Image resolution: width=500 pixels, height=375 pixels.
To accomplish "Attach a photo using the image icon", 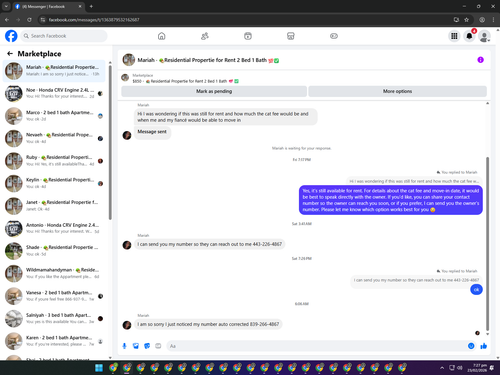I will click(x=136, y=346).
